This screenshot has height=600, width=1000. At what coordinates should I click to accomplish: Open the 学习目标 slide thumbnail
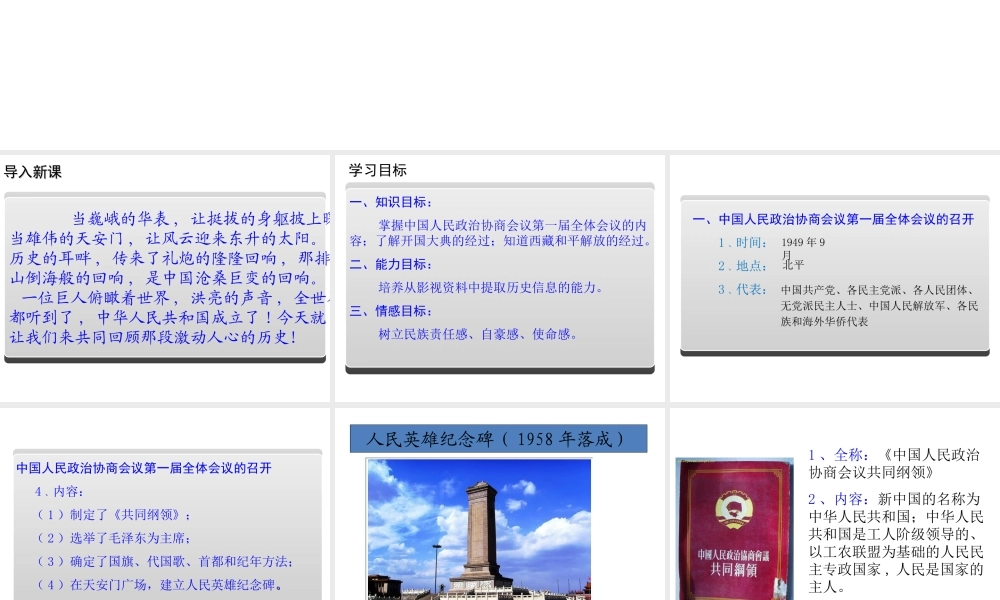click(x=500, y=279)
